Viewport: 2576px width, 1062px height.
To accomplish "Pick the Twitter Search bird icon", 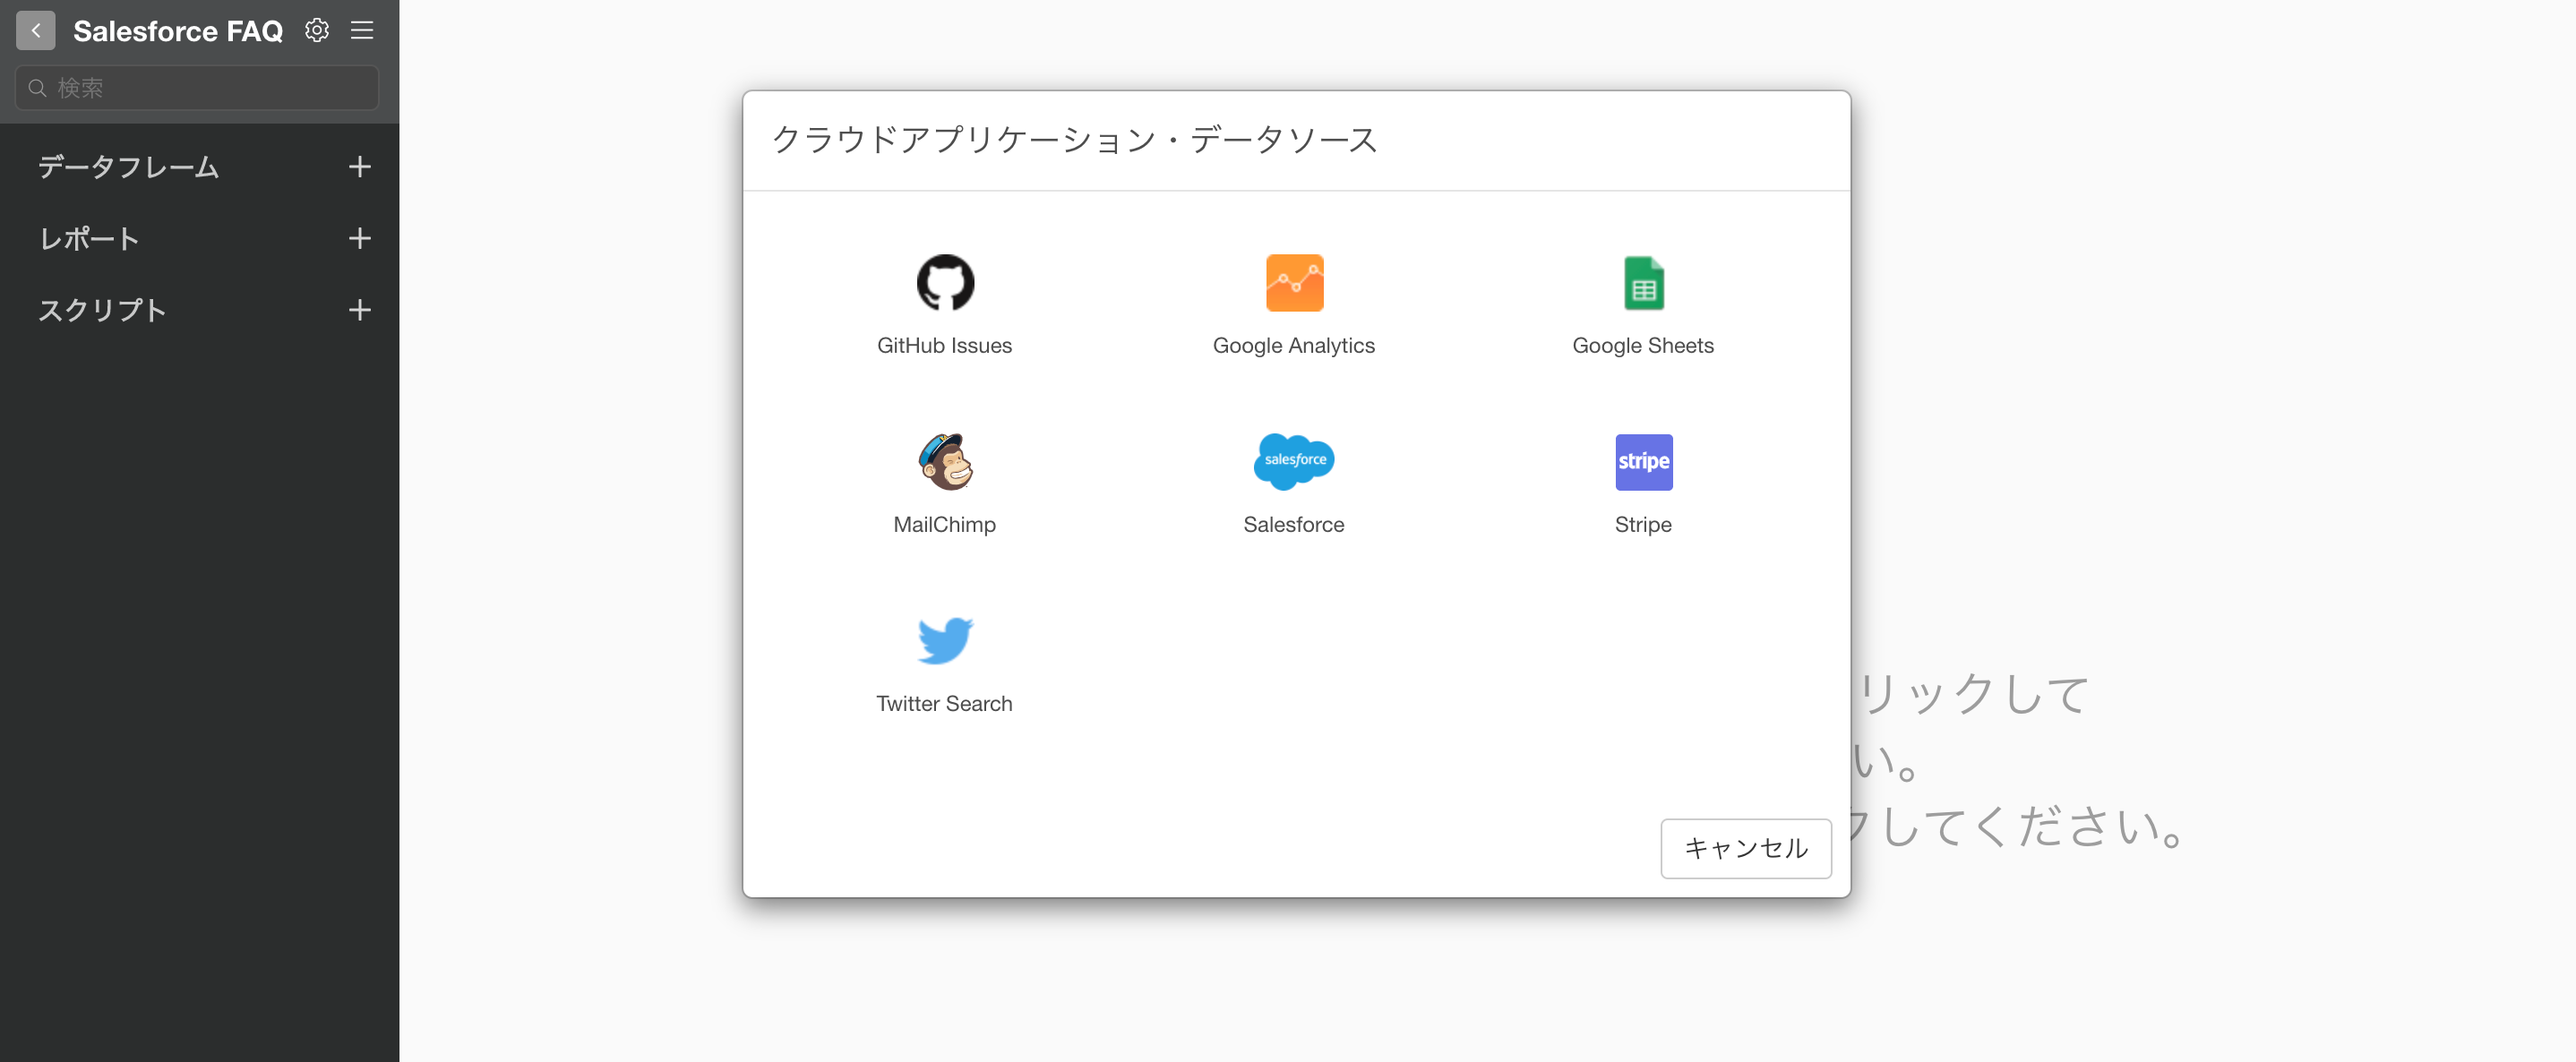I will tap(945, 641).
